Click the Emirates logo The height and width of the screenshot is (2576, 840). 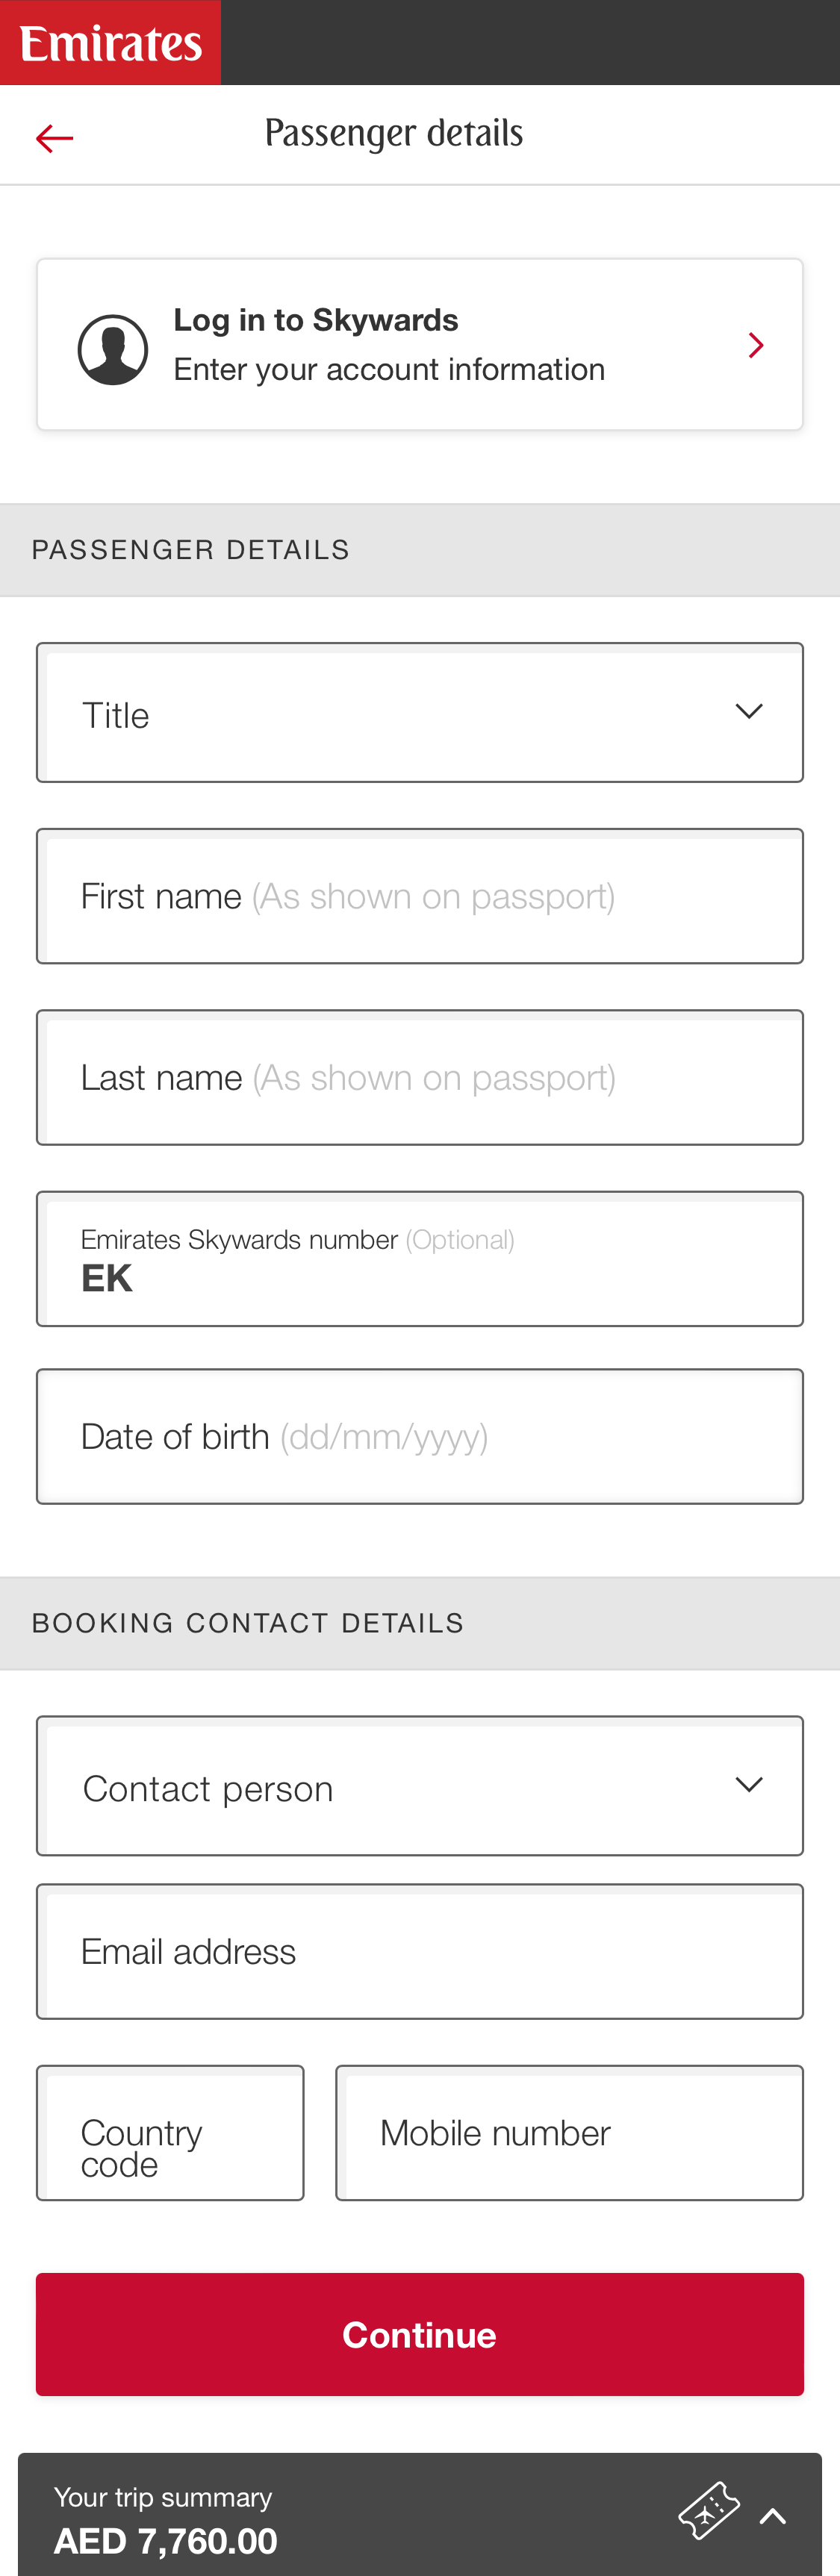point(110,41)
